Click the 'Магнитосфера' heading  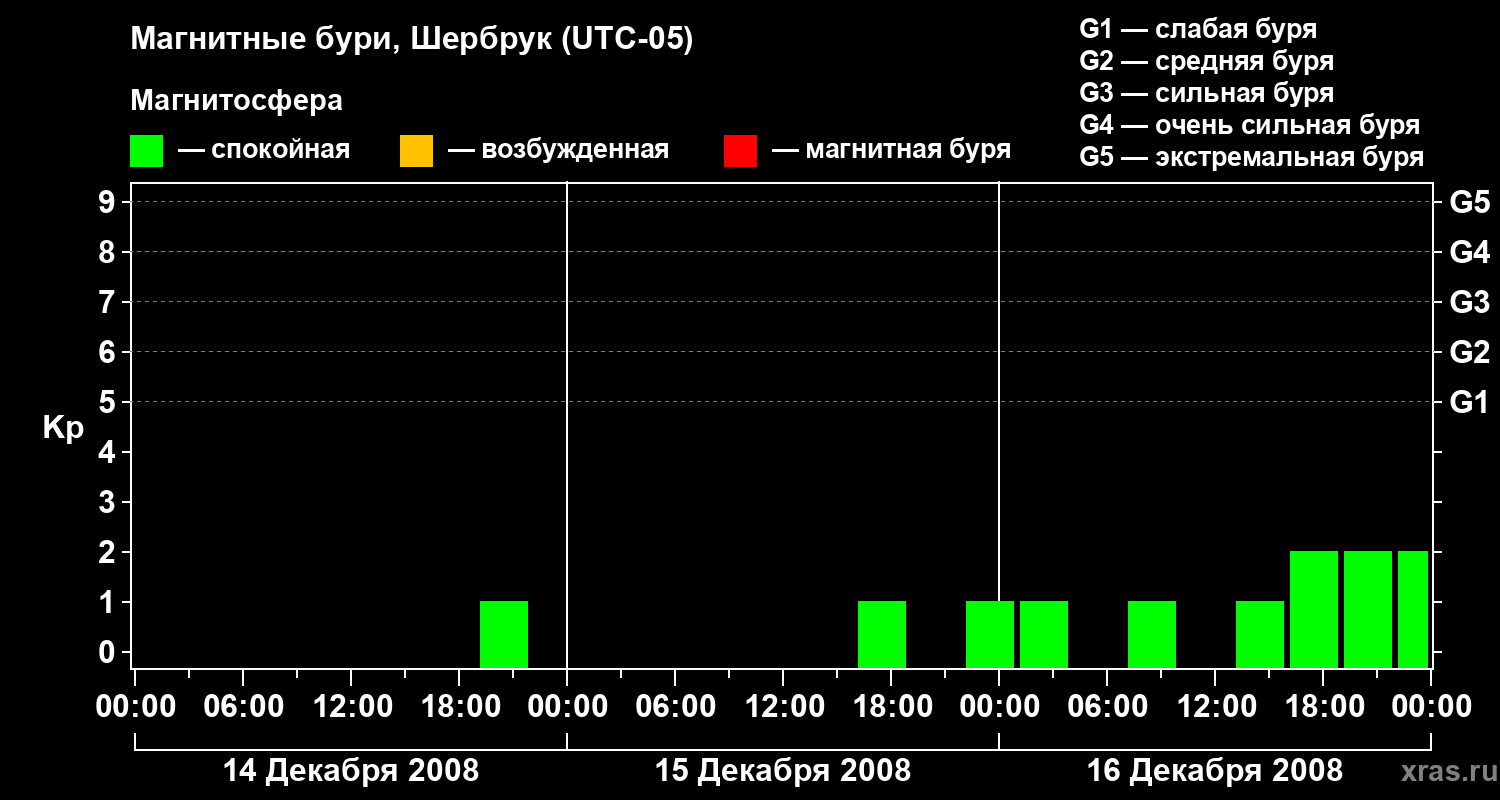[236, 101]
